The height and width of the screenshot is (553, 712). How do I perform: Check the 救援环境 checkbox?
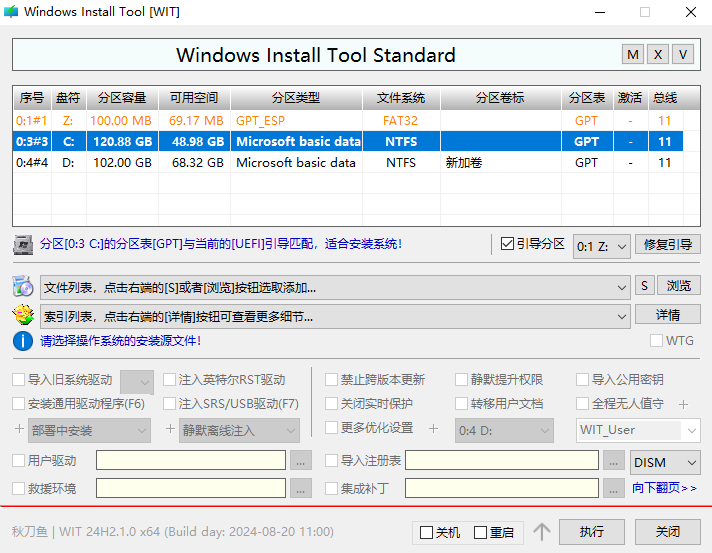[x=18, y=489]
